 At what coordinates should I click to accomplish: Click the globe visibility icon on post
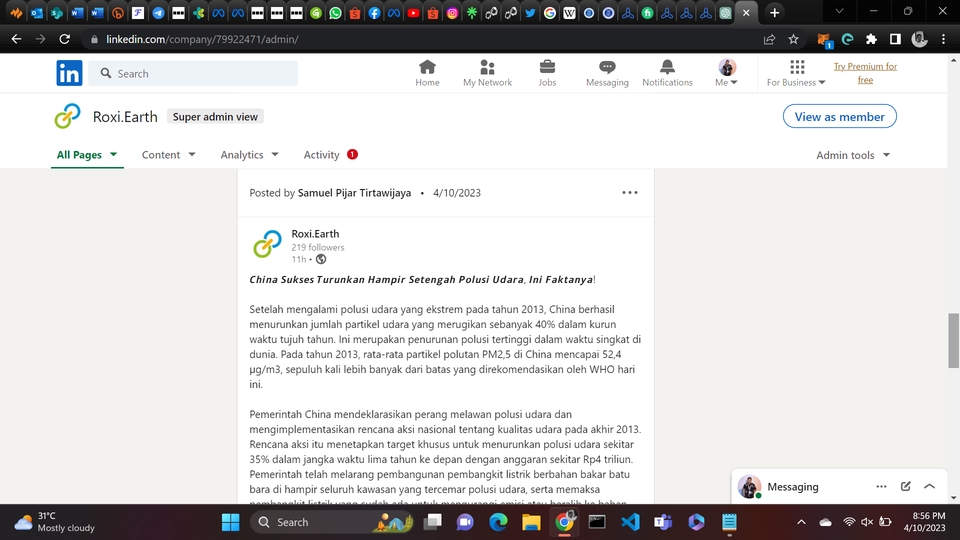tap(321, 260)
